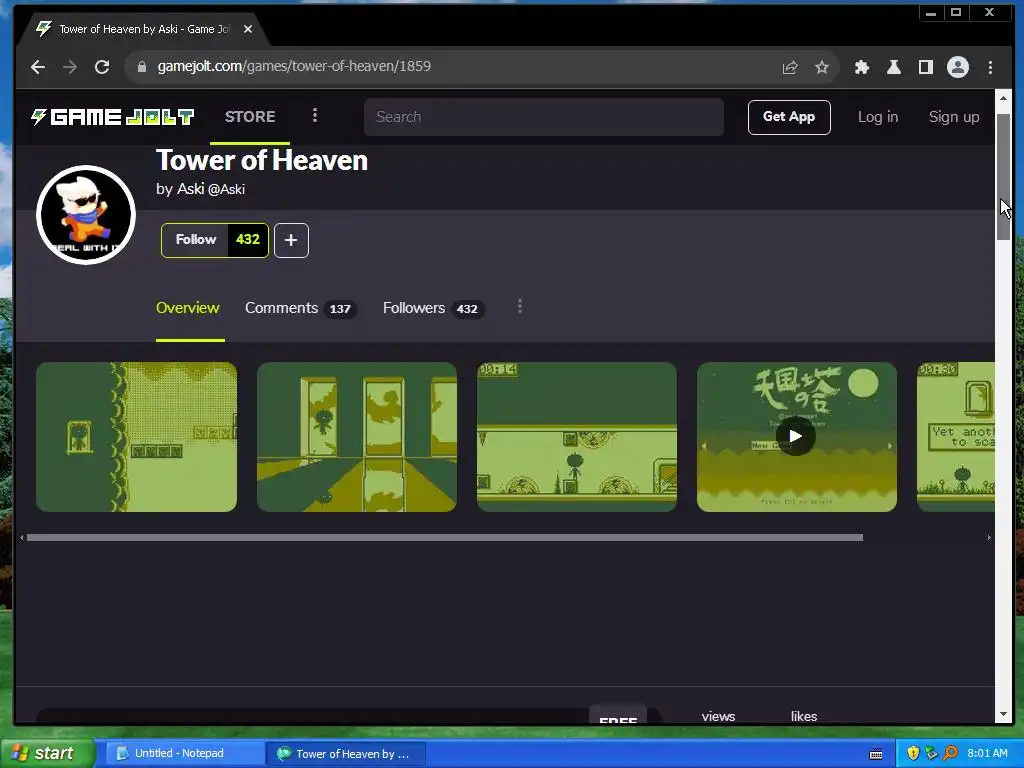Click the browser forward arrow
Viewport: 1024px width, 768px height.
click(x=70, y=67)
